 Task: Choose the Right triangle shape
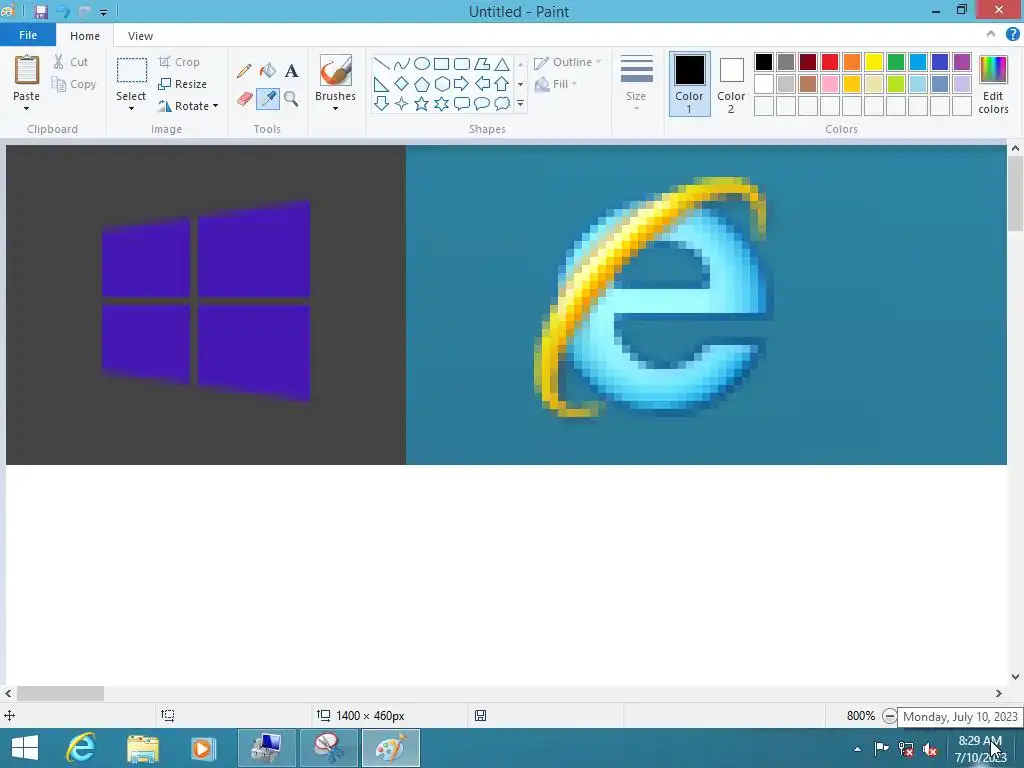(381, 84)
